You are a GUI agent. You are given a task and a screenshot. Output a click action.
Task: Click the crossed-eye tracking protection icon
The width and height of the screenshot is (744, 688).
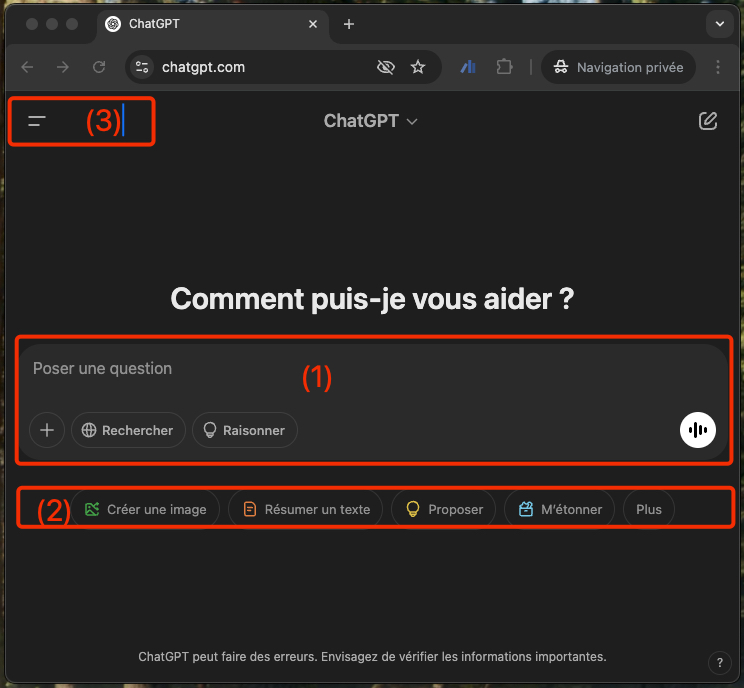tap(385, 67)
